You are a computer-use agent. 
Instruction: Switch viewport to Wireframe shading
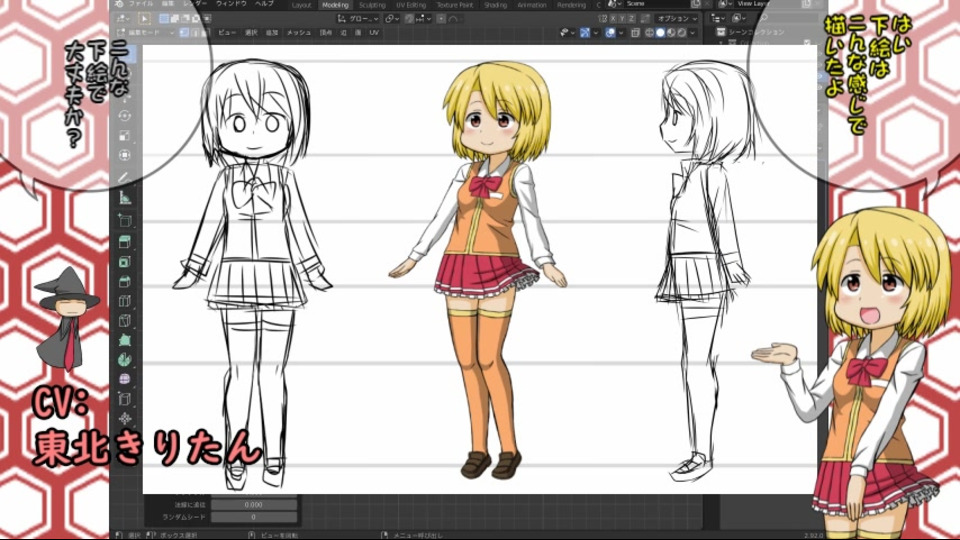[650, 32]
